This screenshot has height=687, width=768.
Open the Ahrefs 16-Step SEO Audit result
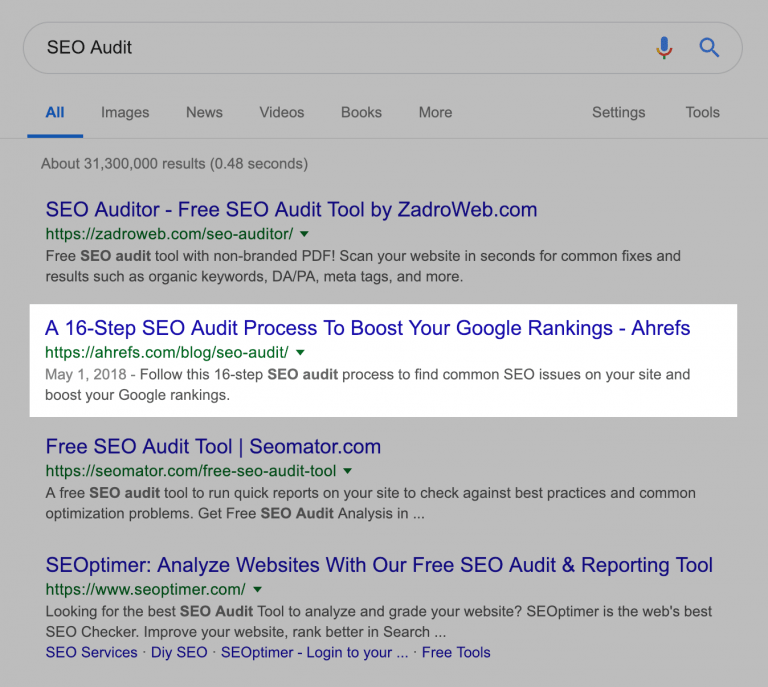367,328
